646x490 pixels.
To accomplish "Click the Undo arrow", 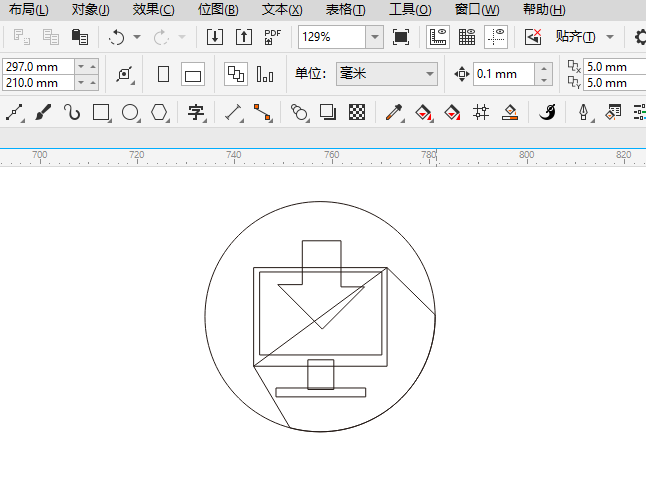I will click(x=117, y=37).
